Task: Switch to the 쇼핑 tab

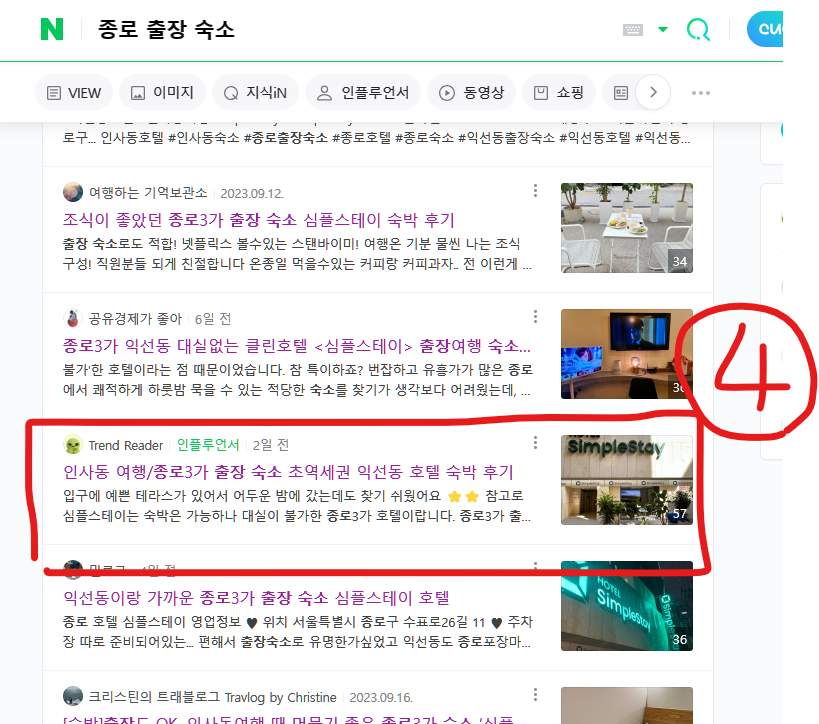Action: pos(558,93)
